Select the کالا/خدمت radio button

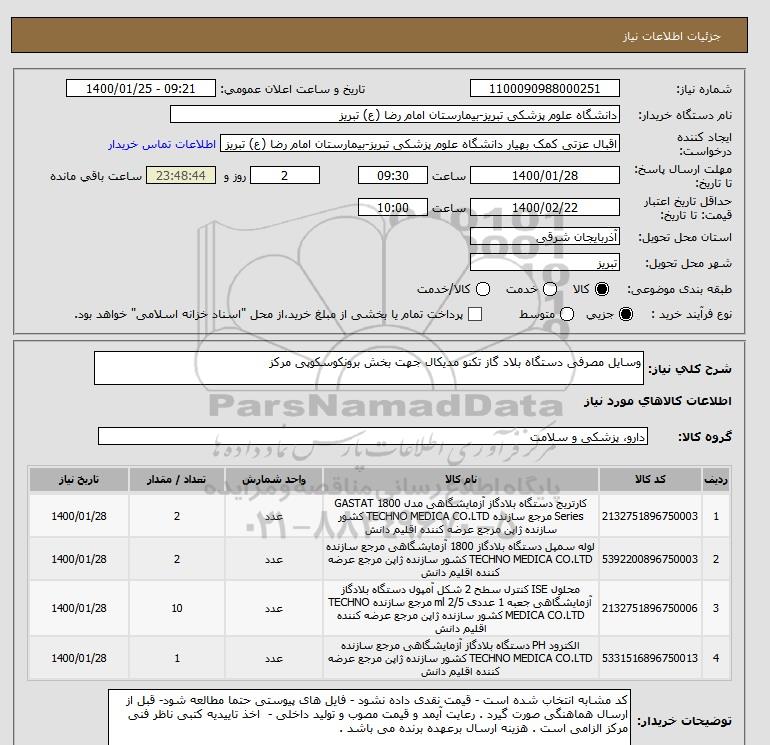(x=483, y=289)
